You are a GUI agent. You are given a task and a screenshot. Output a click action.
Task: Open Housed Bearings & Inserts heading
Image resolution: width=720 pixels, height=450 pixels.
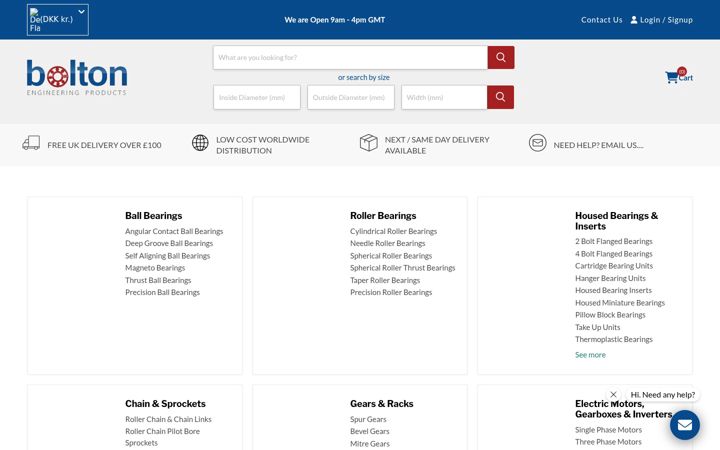[616, 221]
